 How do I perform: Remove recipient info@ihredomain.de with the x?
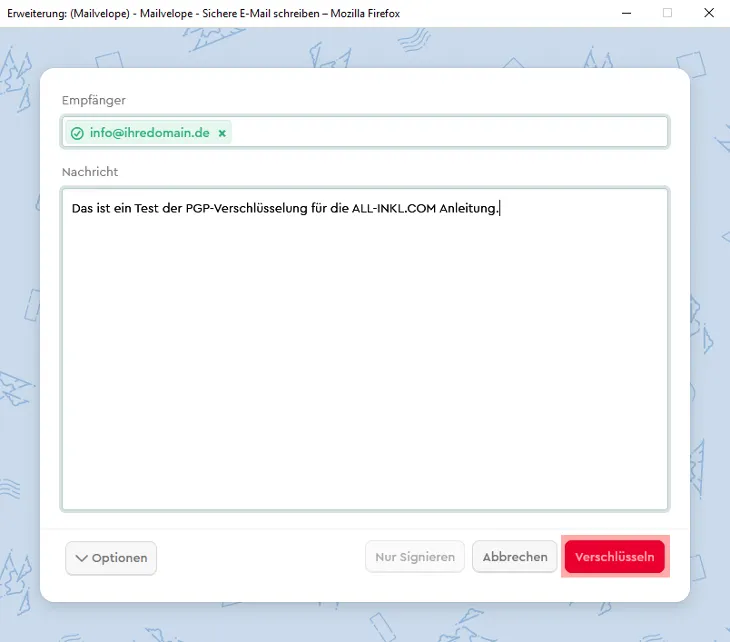coord(222,133)
